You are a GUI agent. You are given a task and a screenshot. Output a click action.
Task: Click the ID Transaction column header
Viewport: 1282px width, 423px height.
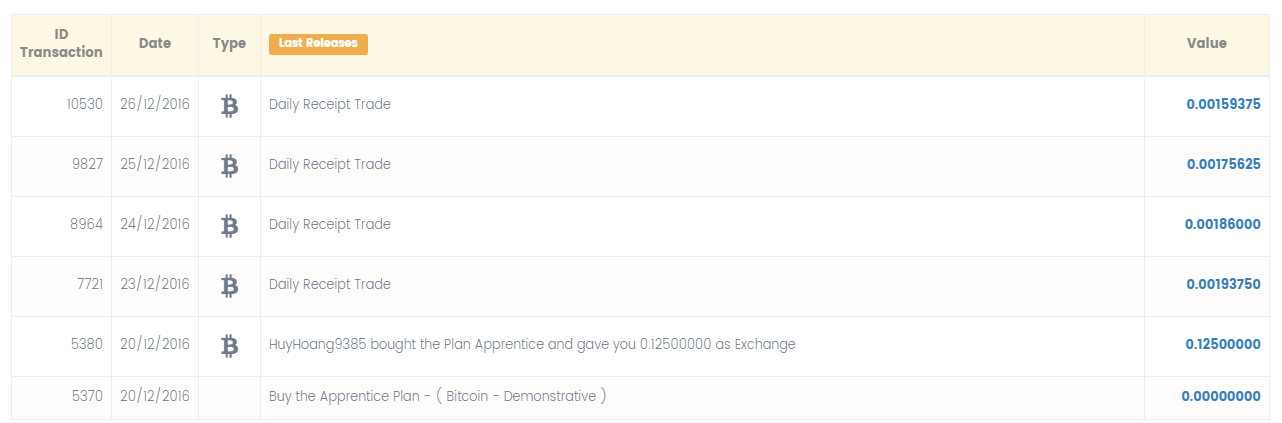click(61, 44)
